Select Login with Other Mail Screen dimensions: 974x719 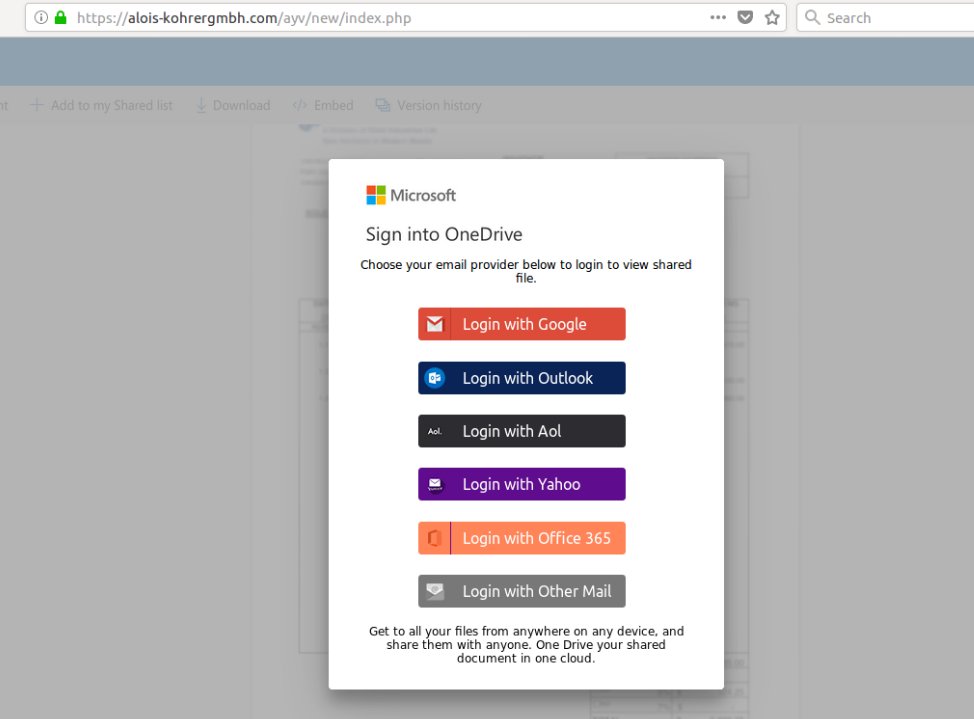[x=522, y=591]
